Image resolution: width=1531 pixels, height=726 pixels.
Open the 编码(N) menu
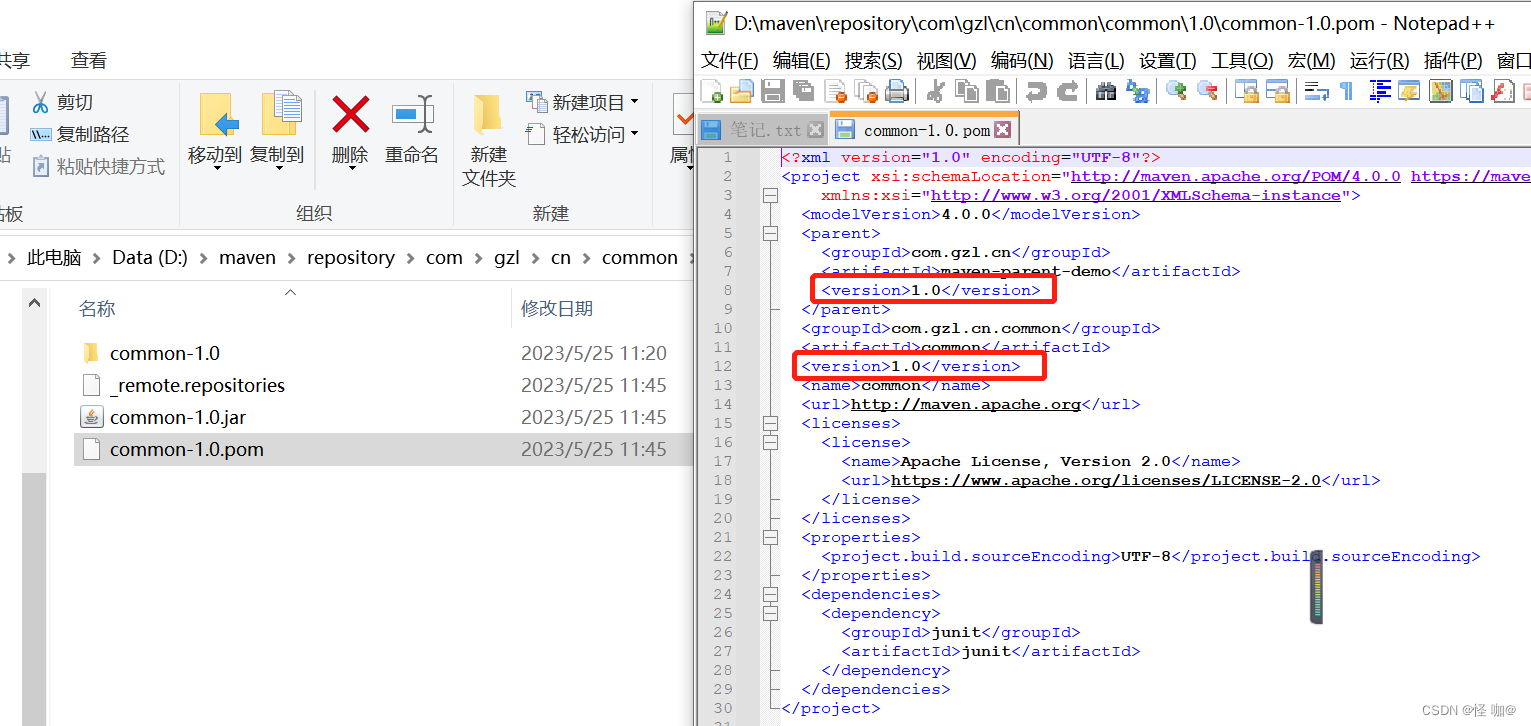pos(1021,61)
